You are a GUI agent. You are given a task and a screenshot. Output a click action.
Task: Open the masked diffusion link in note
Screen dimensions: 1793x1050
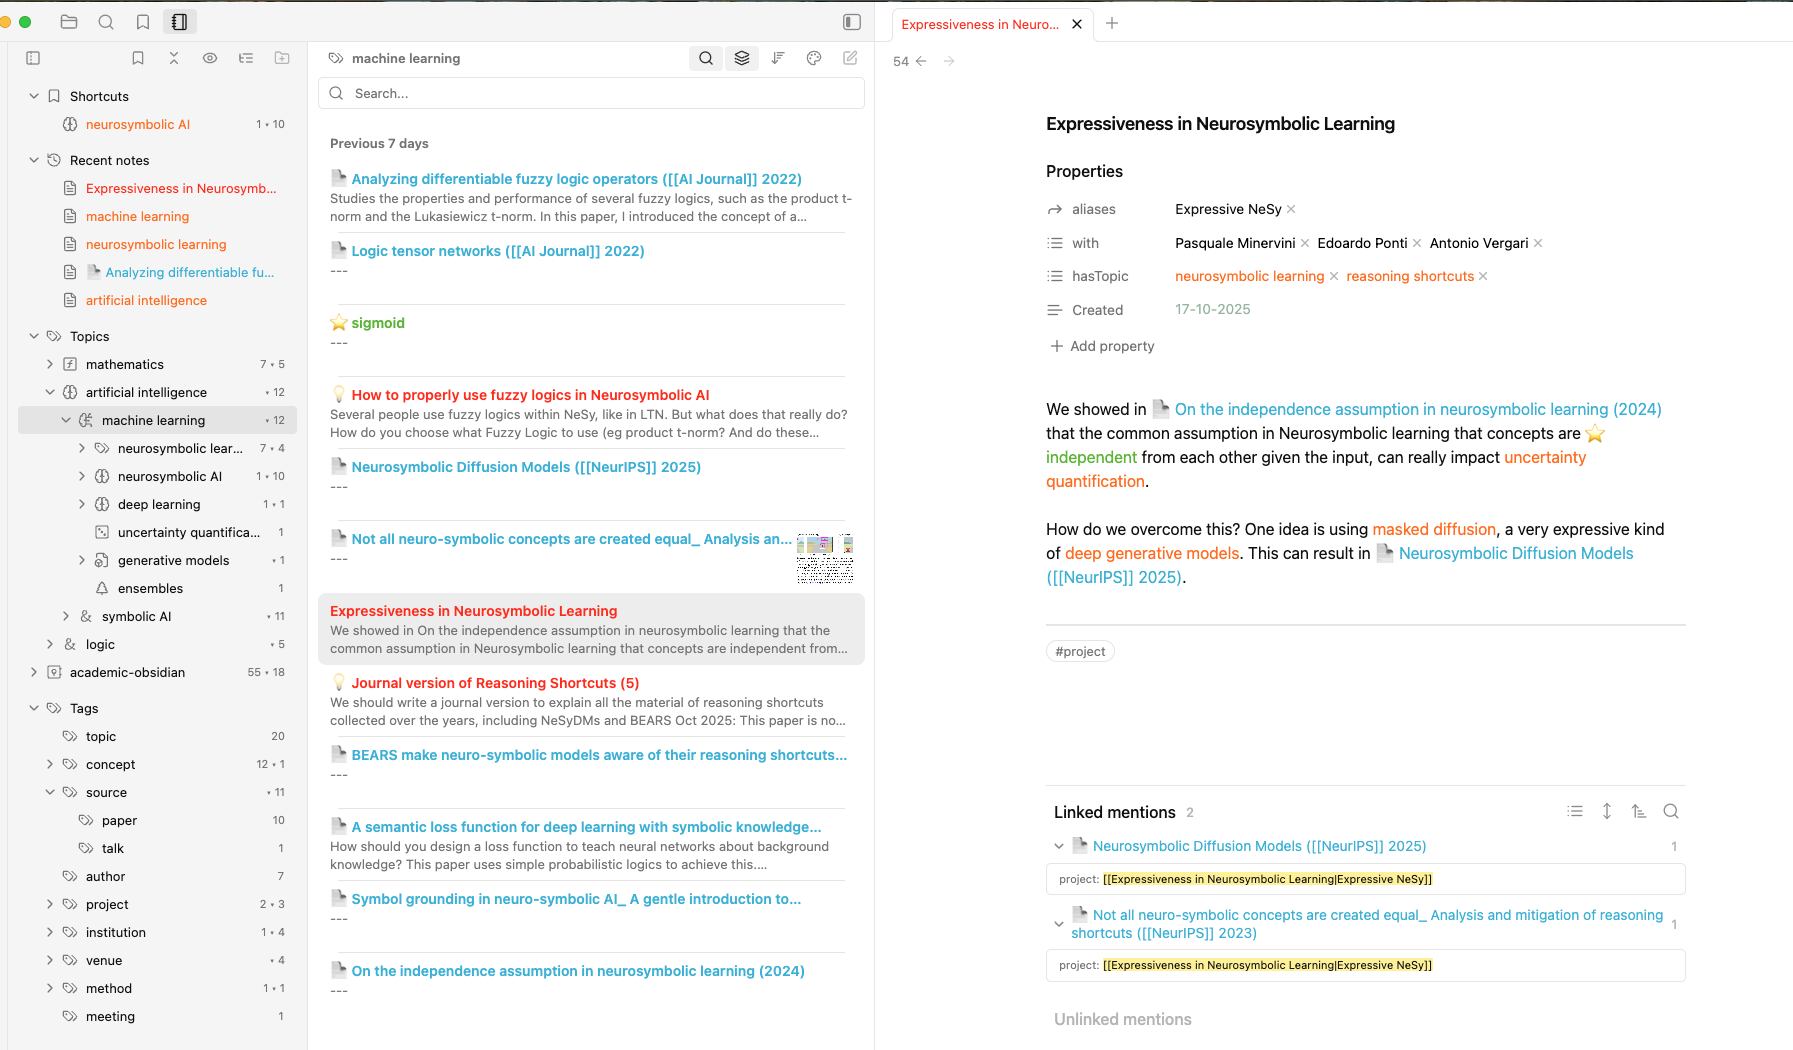[1433, 529]
